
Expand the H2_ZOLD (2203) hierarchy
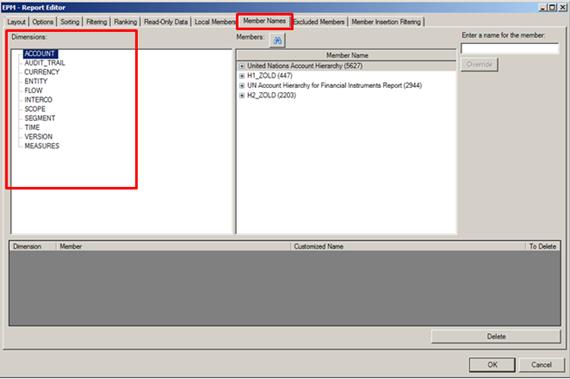[x=242, y=96]
